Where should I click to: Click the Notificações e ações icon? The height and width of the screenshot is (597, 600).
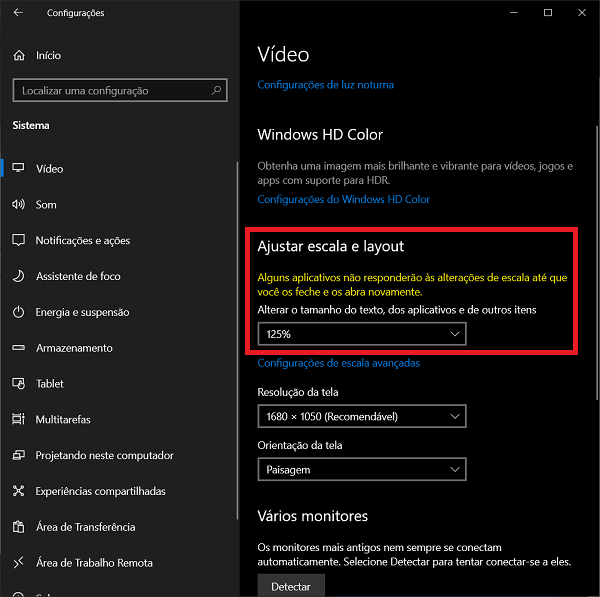tap(17, 241)
